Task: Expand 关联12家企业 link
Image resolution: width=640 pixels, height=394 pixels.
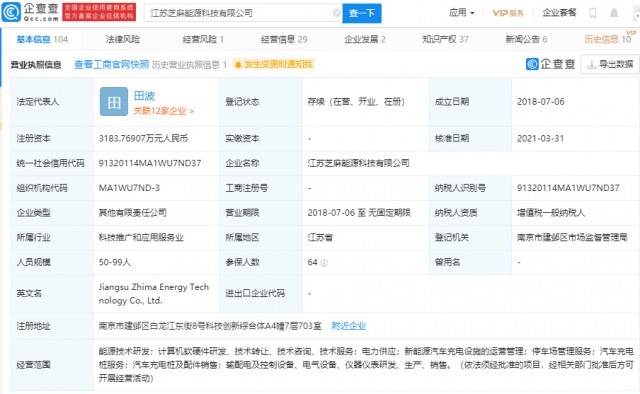Action: (164, 111)
